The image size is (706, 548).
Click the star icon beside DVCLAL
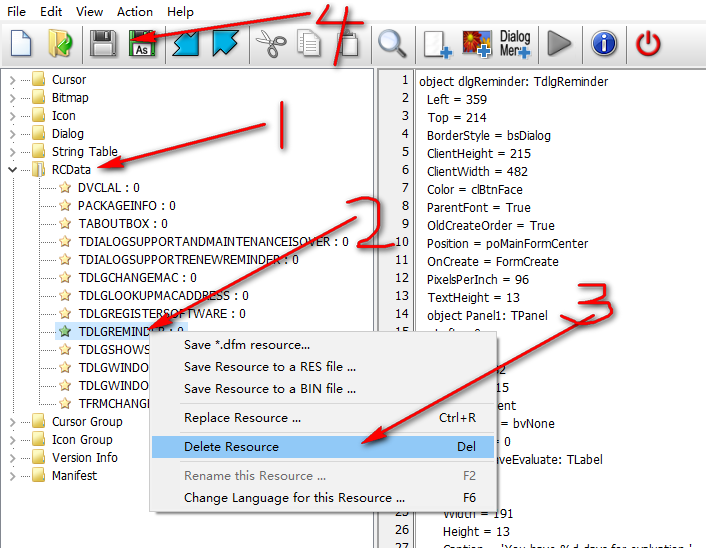(65, 187)
